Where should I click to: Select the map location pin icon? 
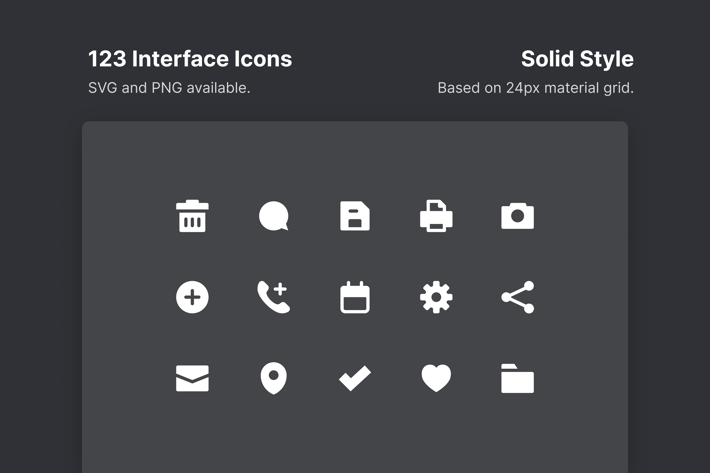pyautogui.click(x=273, y=378)
